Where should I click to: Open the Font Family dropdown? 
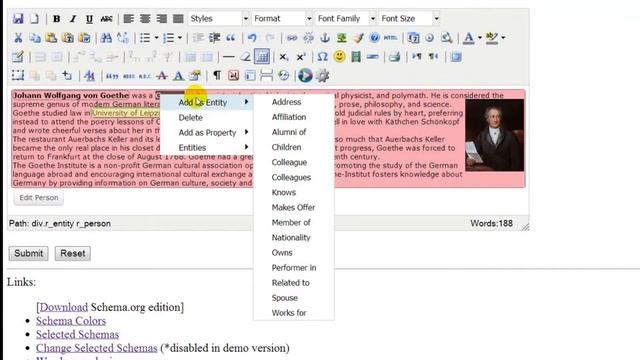tap(346, 19)
